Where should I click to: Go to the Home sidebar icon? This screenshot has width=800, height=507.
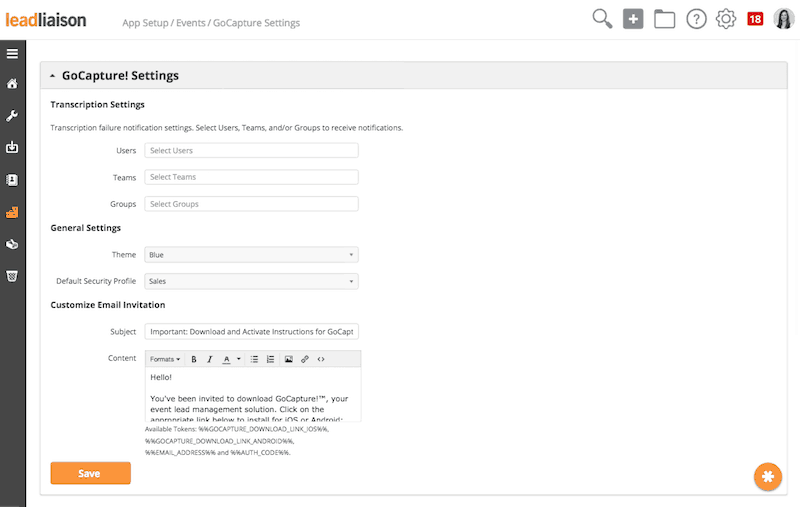click(x=12, y=84)
